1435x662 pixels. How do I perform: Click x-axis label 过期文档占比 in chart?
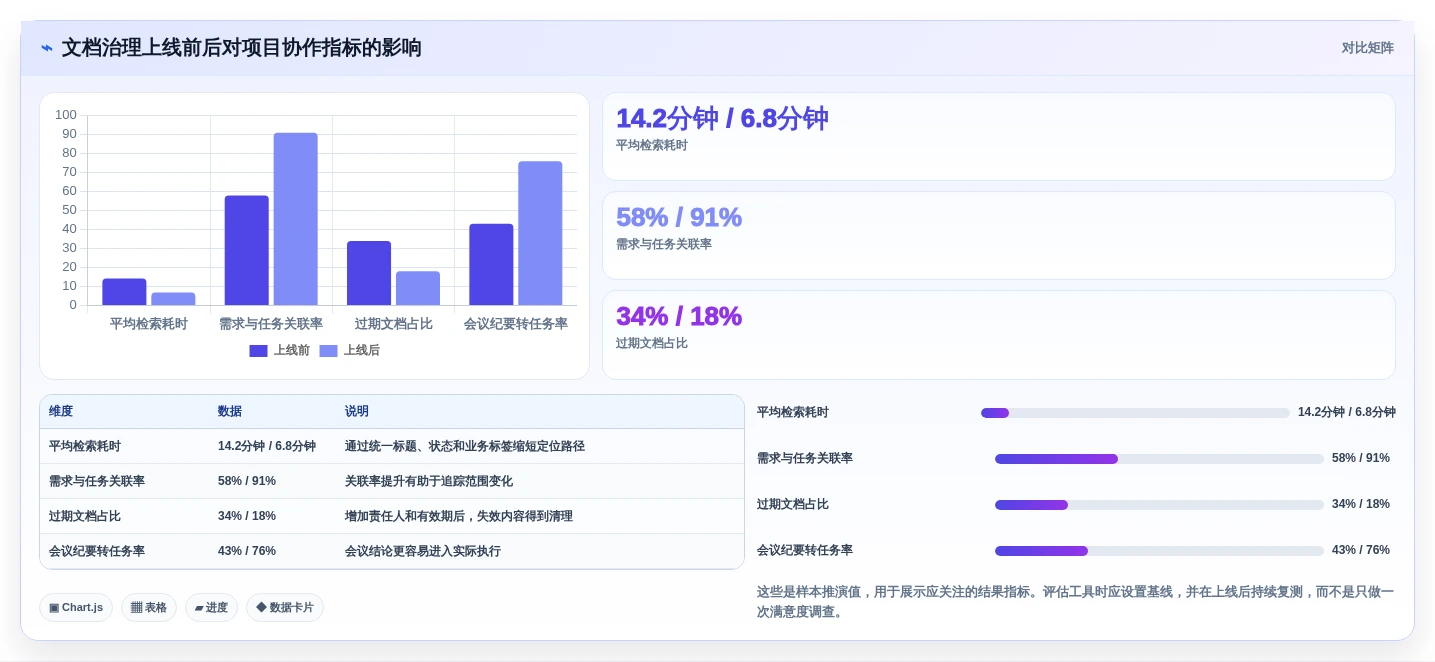click(394, 324)
